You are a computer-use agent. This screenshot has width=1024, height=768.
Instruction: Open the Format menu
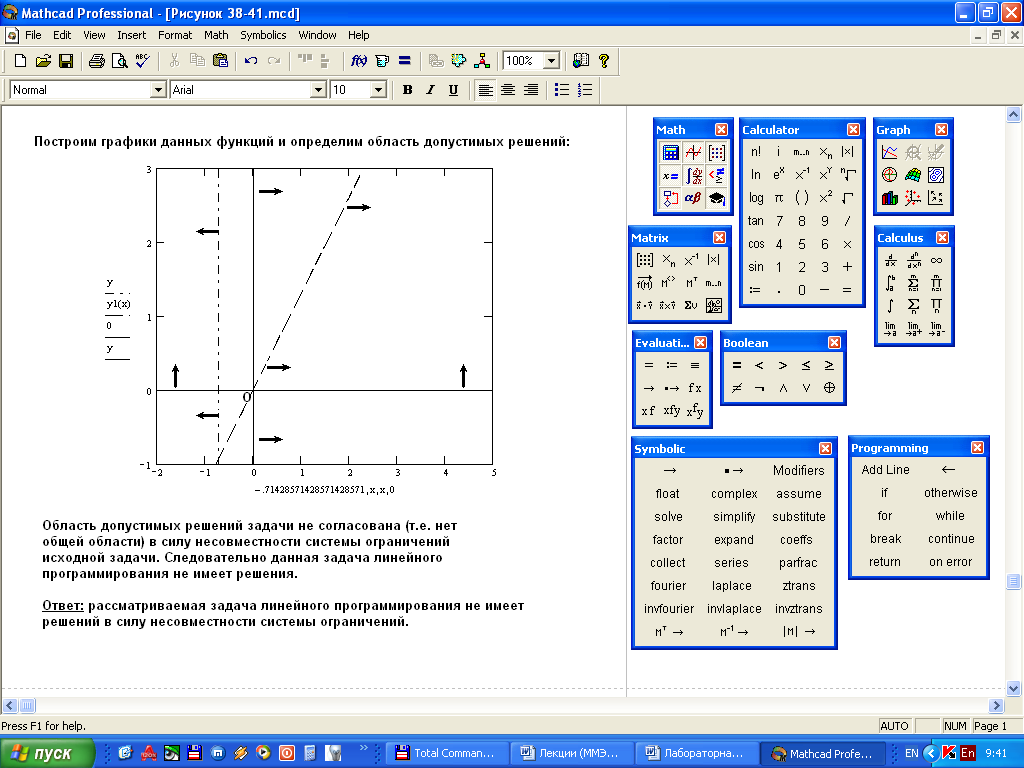175,35
